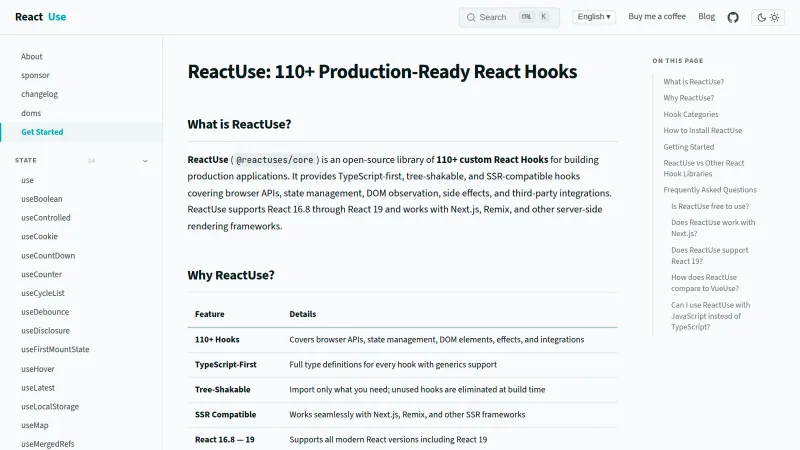Screen dimensions: 800x450
Task: Open the use hook page
Action: (27, 180)
